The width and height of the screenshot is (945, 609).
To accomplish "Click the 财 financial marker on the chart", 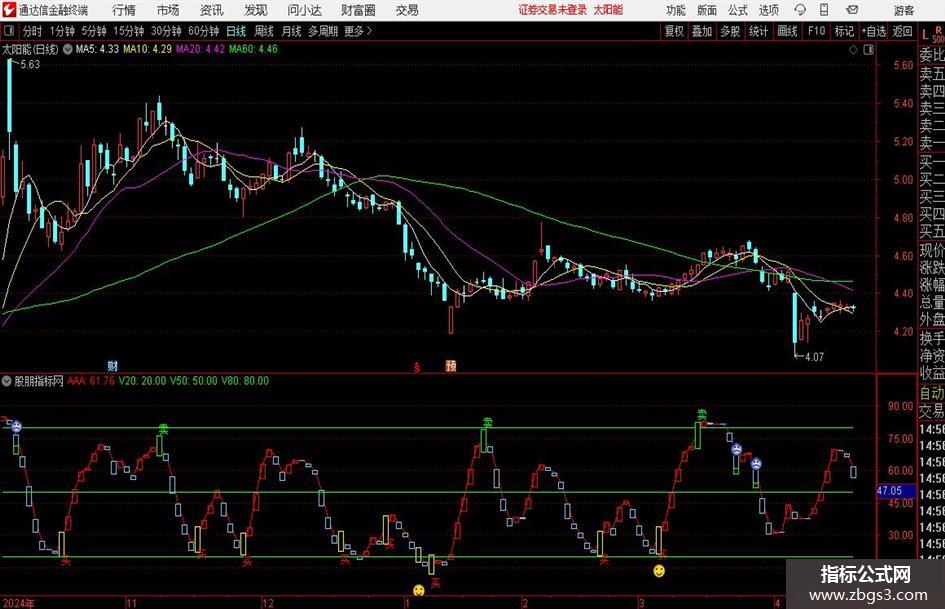I will coord(113,365).
